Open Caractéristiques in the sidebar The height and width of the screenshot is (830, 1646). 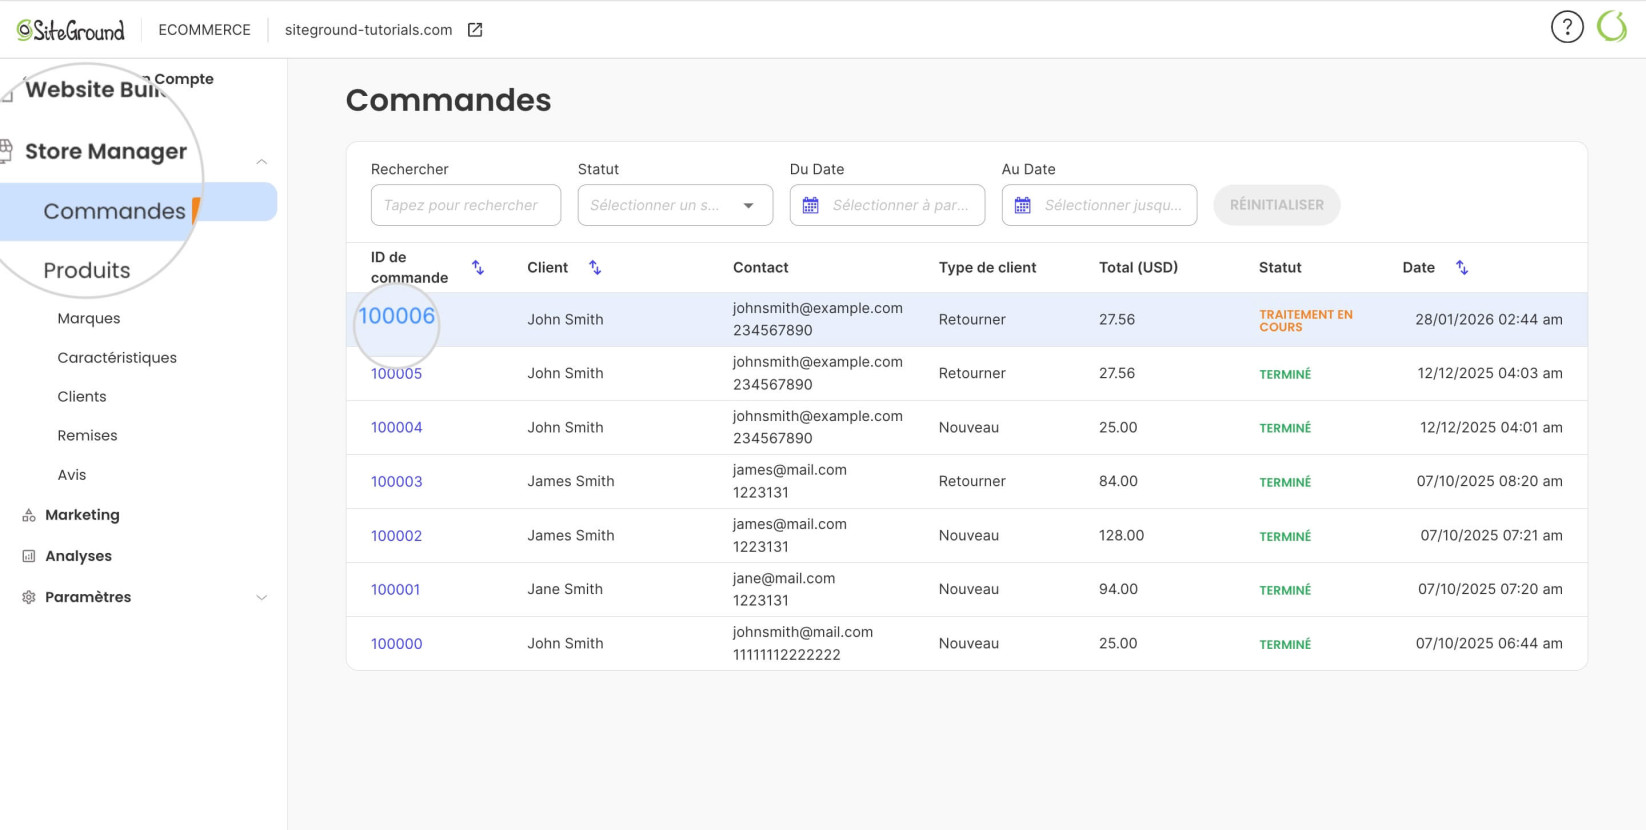point(117,357)
